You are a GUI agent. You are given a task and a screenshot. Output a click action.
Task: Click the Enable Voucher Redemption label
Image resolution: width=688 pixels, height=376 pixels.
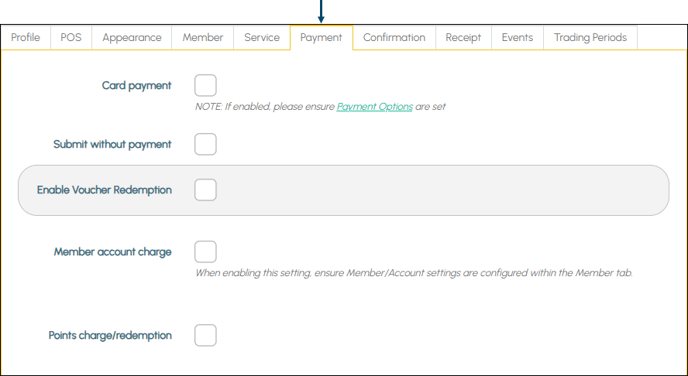coord(104,190)
